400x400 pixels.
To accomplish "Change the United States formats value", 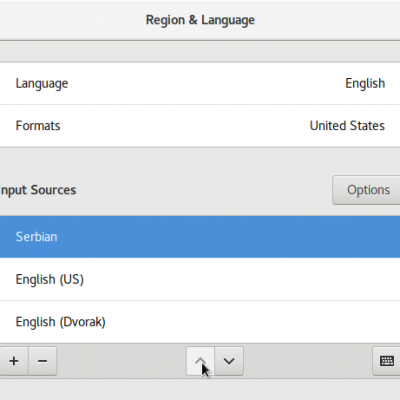I will [x=347, y=126].
